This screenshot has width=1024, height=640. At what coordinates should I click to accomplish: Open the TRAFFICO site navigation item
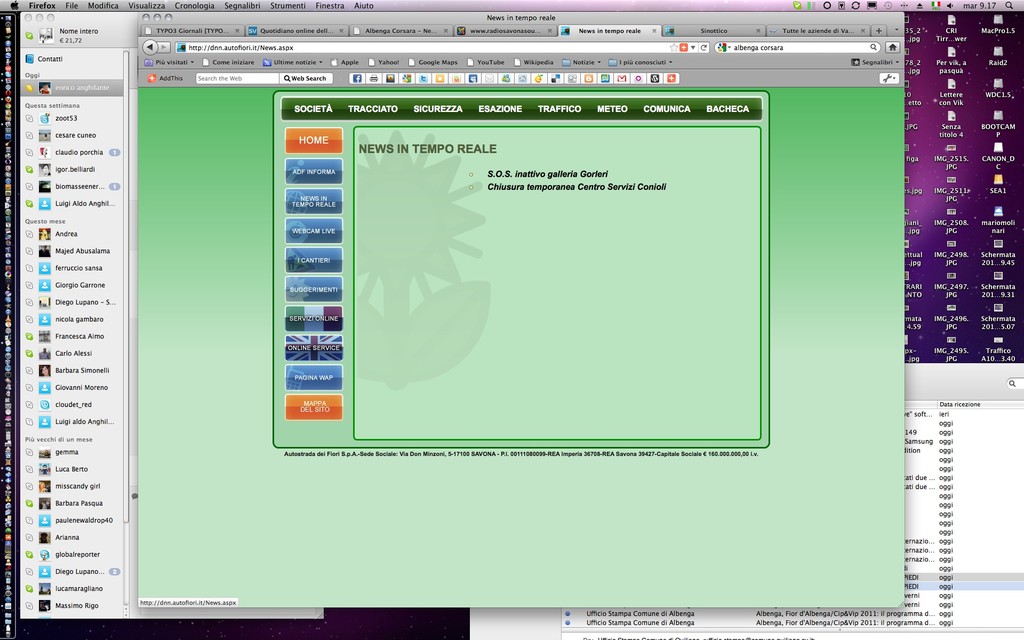[559, 109]
